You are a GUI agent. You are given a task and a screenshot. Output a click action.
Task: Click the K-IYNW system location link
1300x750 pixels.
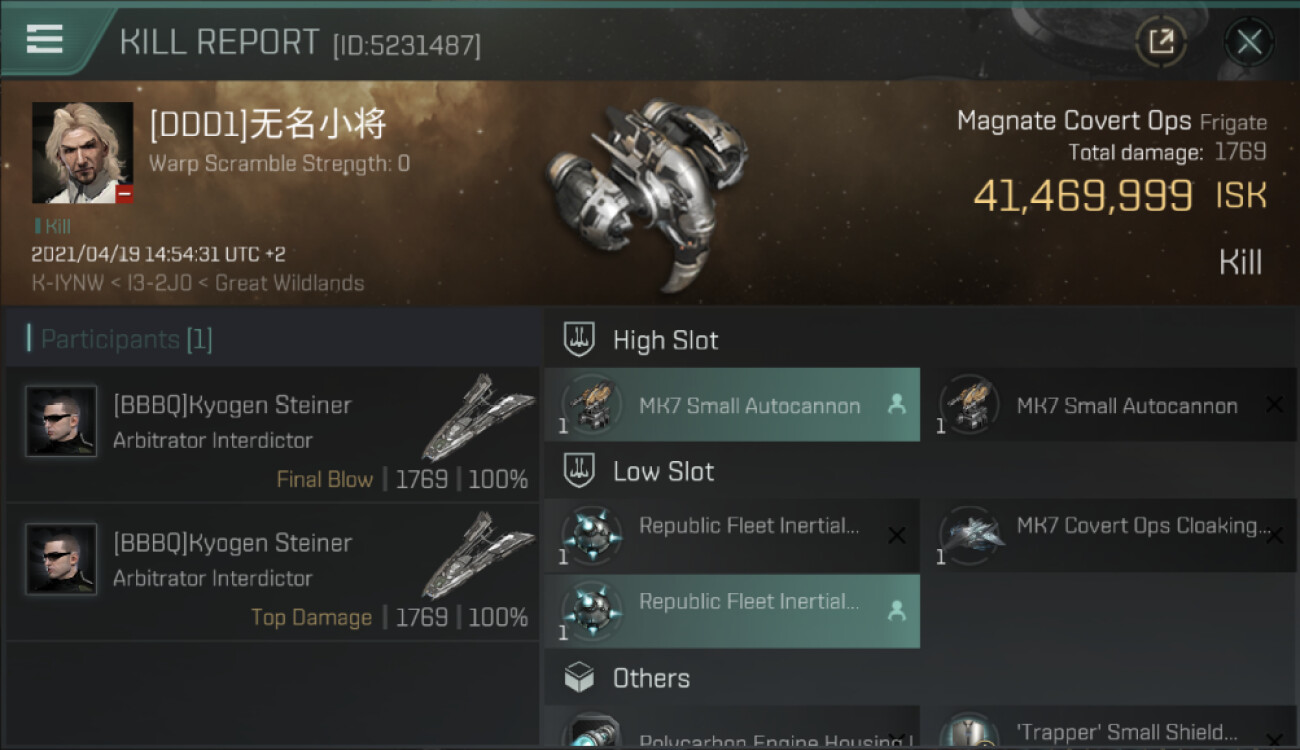(x=54, y=283)
